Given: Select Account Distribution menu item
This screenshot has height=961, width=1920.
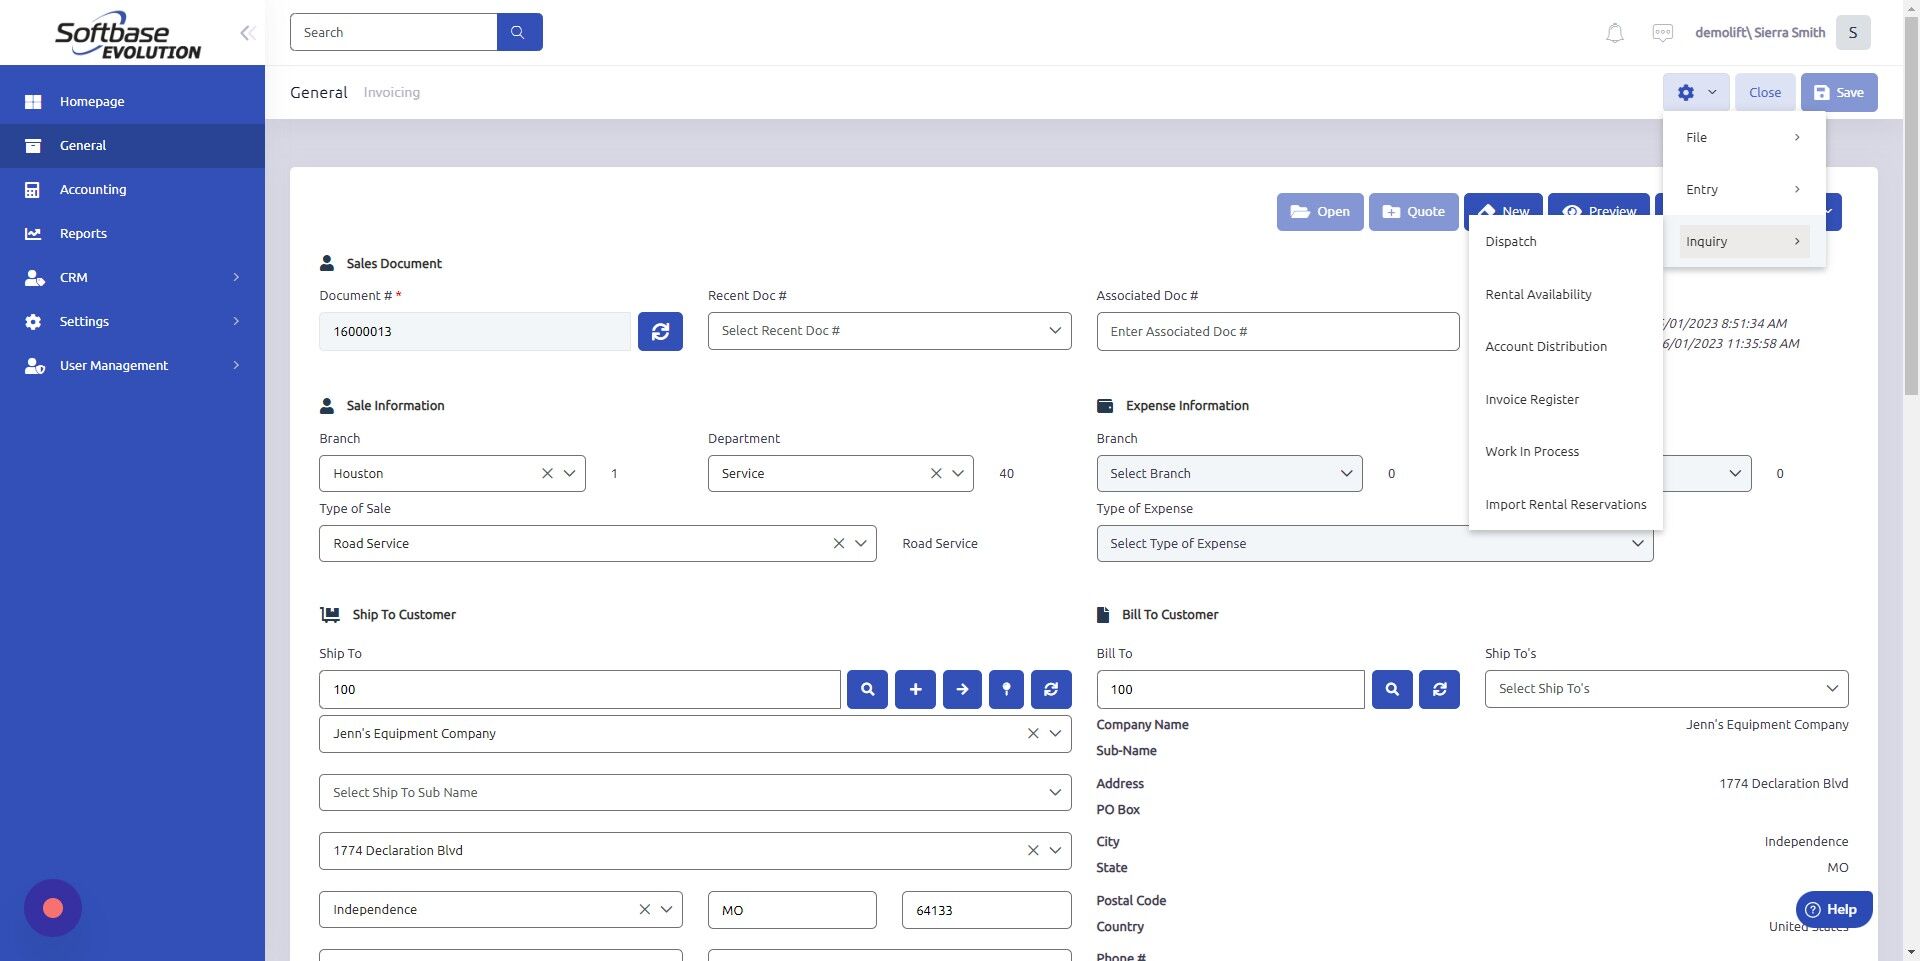Looking at the screenshot, I should (1565, 346).
